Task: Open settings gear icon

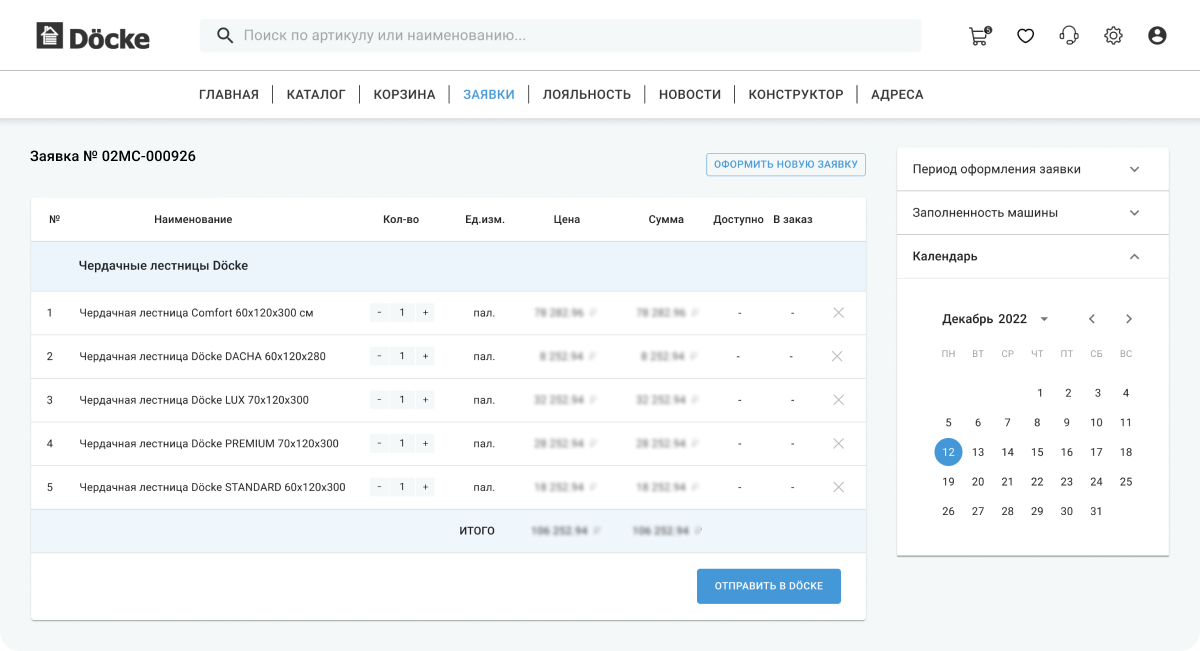Action: 1113,36
